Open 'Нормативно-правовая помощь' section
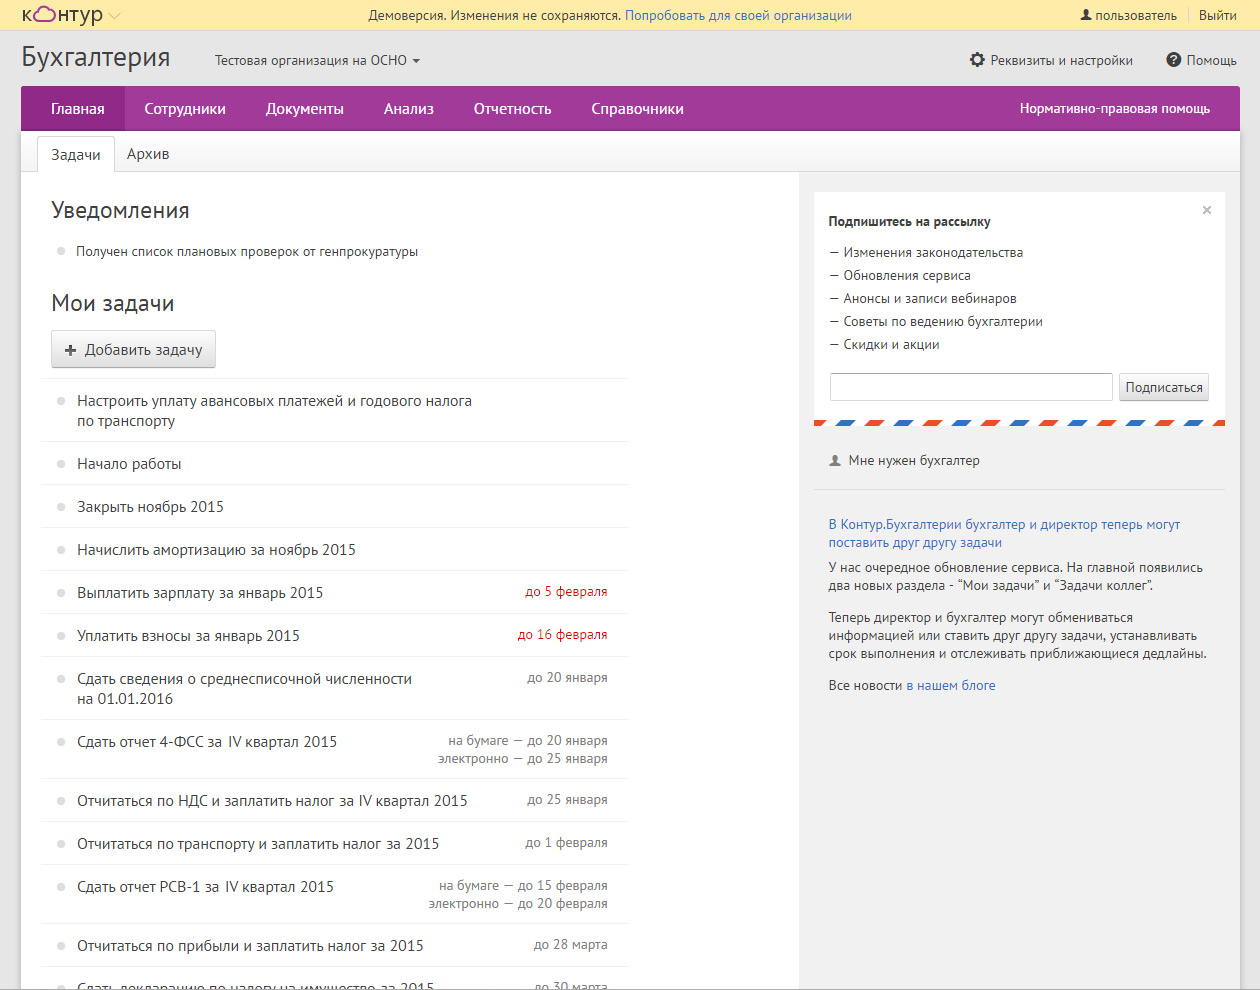This screenshot has width=1260, height=990. pos(1114,109)
